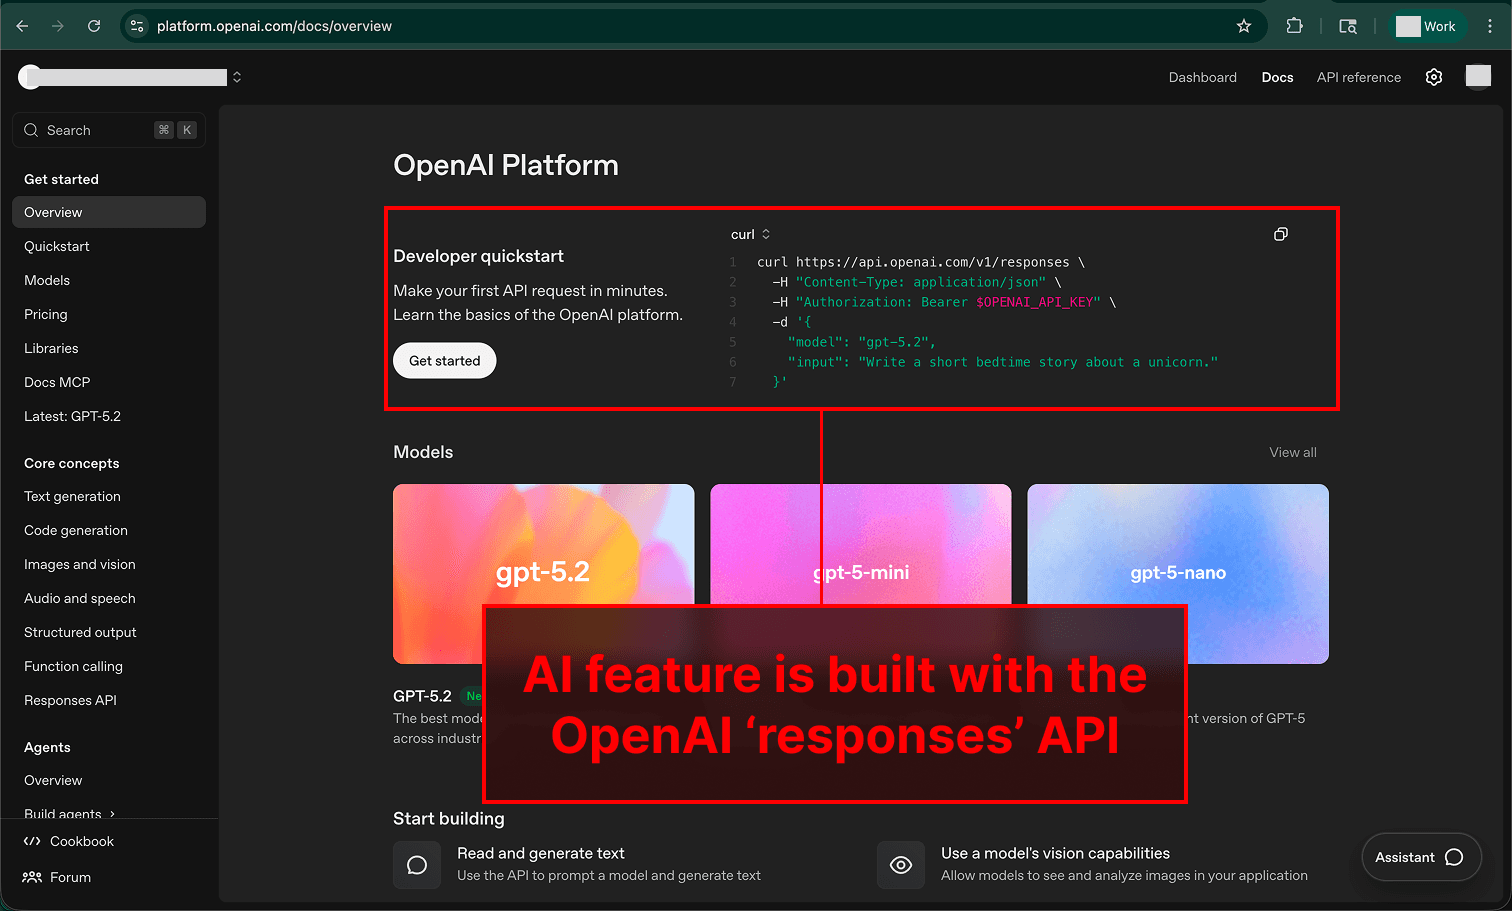Copy the curl code snippet

point(1281,233)
